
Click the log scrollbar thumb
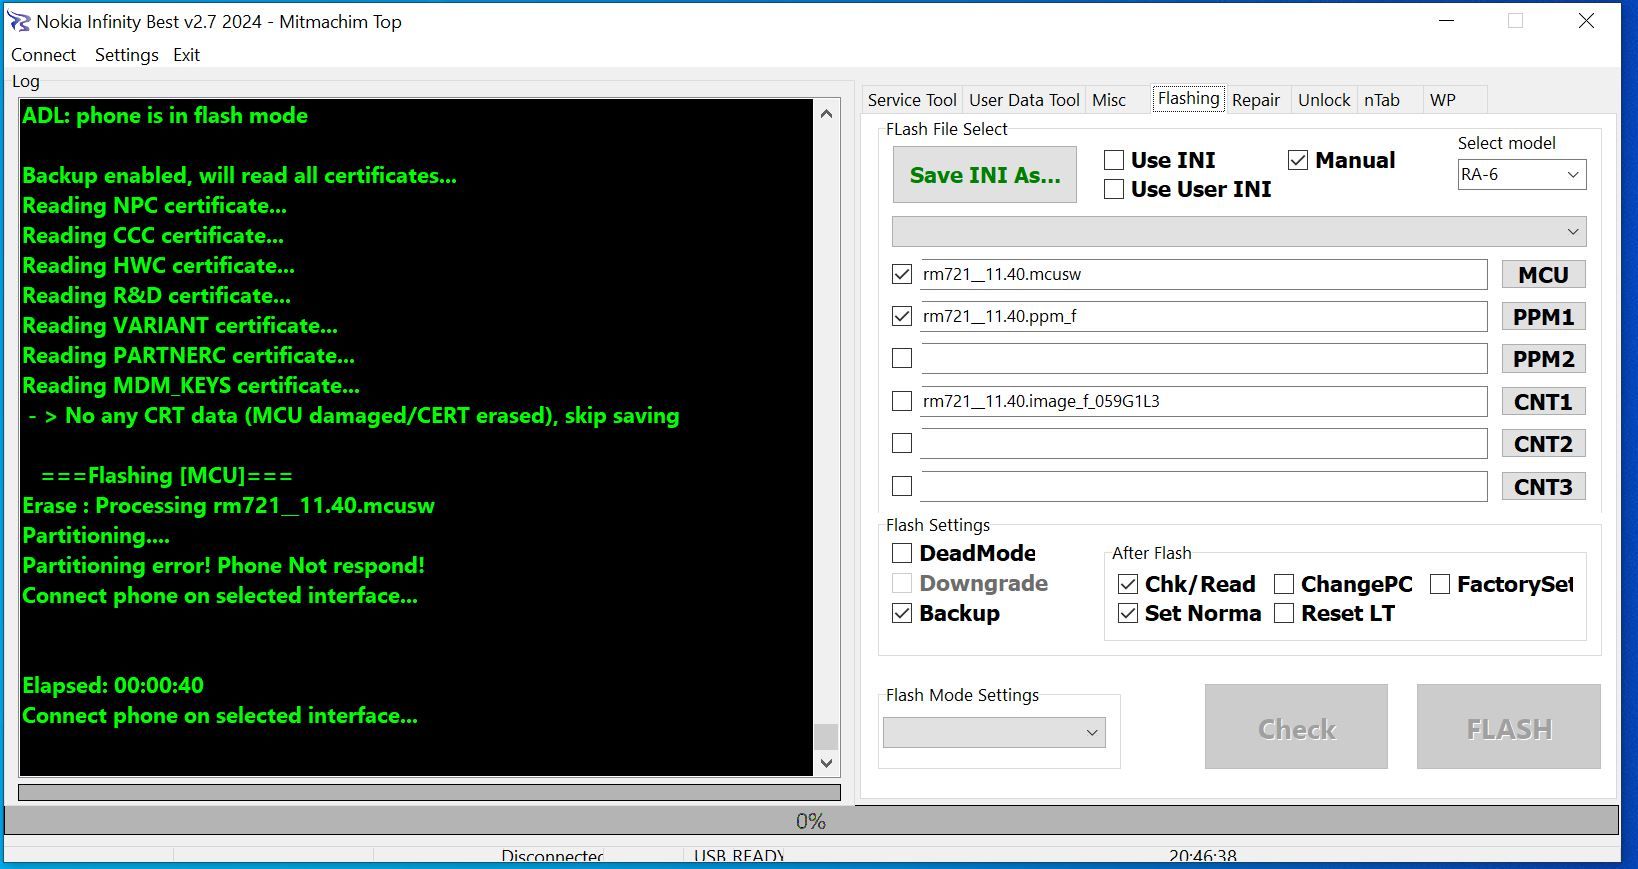click(826, 736)
